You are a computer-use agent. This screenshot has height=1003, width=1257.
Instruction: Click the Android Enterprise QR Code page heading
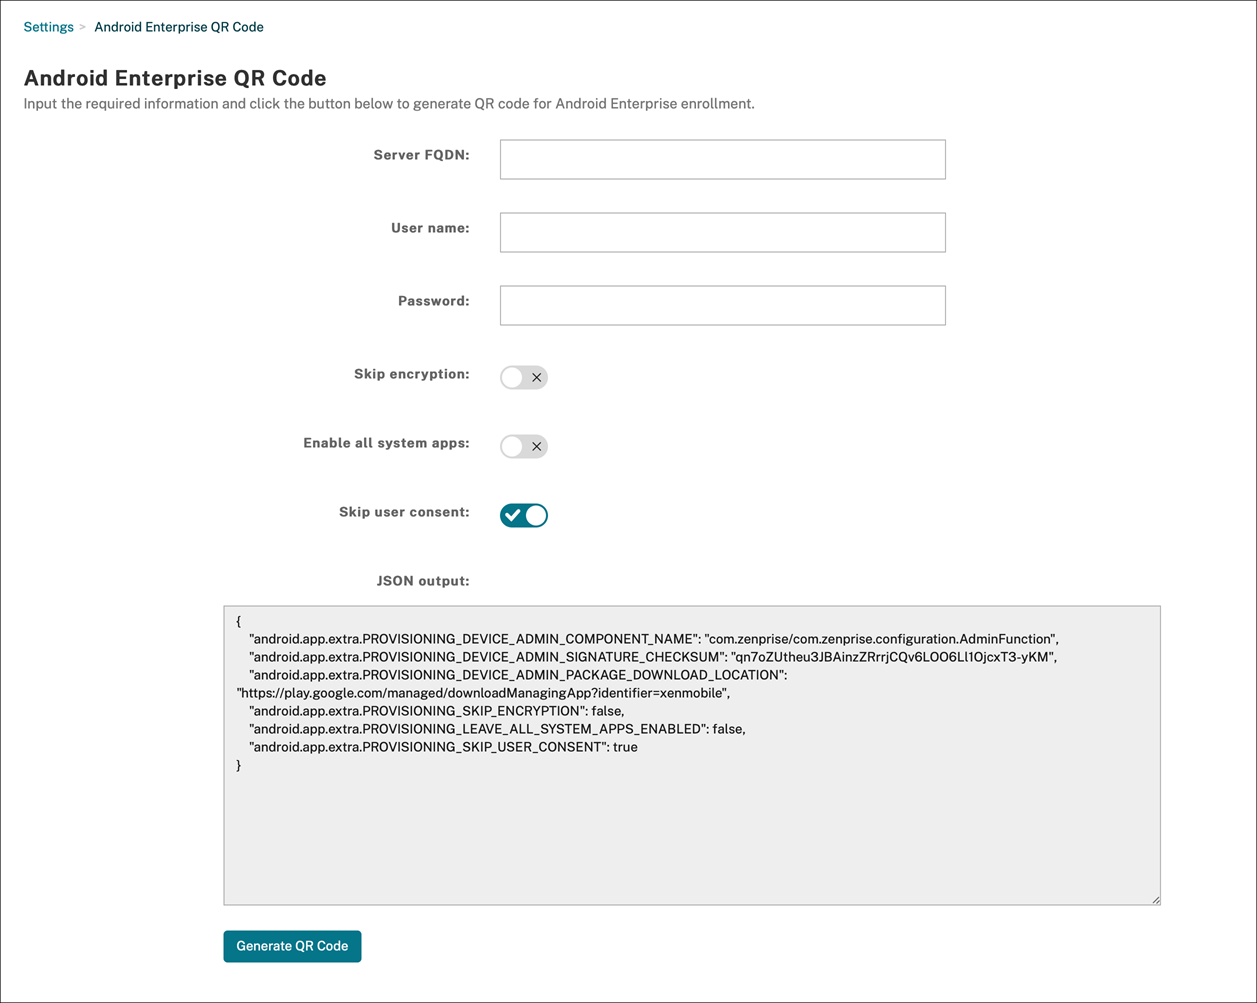point(175,77)
